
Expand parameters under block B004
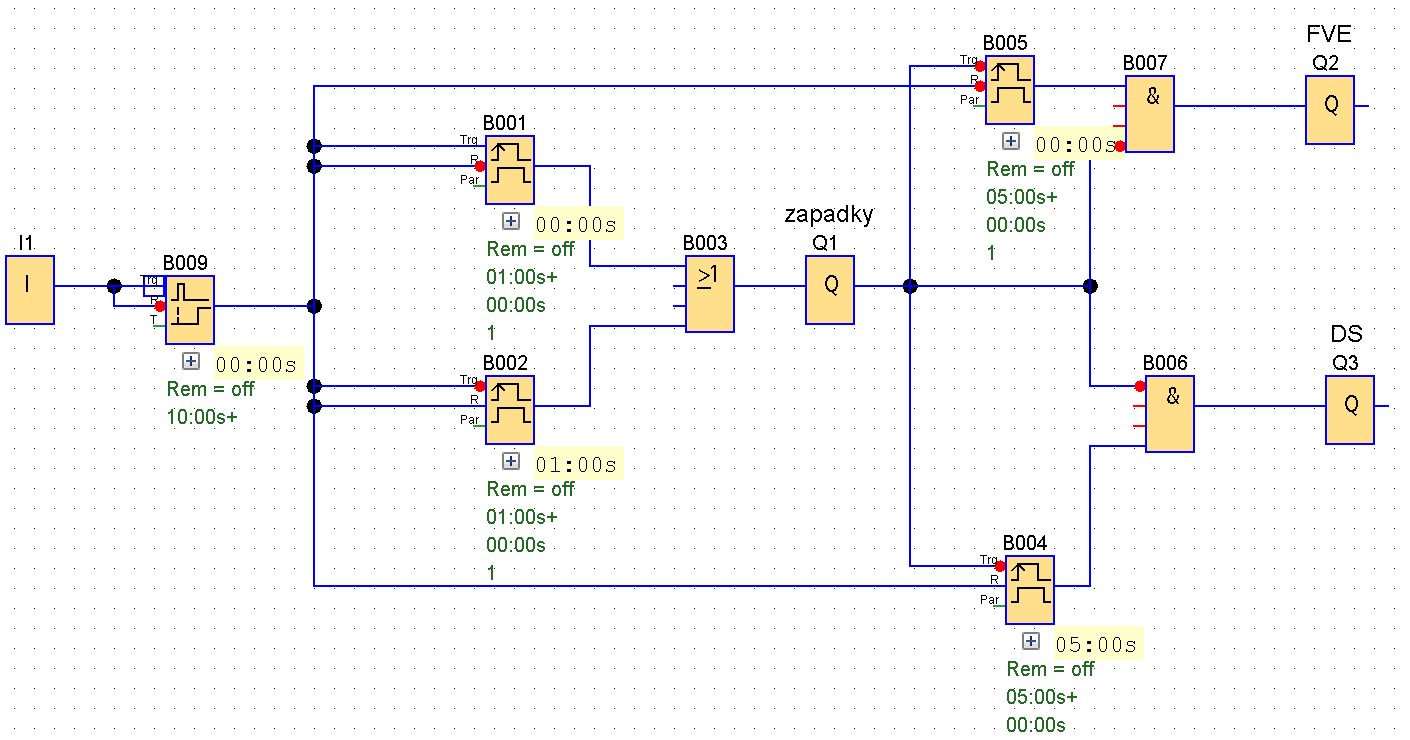click(x=1031, y=642)
